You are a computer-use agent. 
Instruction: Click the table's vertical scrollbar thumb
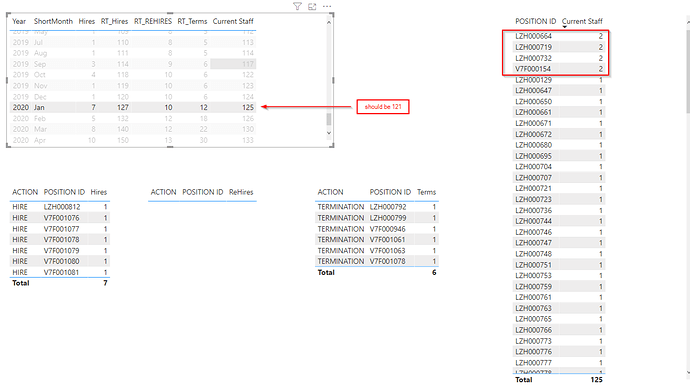[329, 119]
